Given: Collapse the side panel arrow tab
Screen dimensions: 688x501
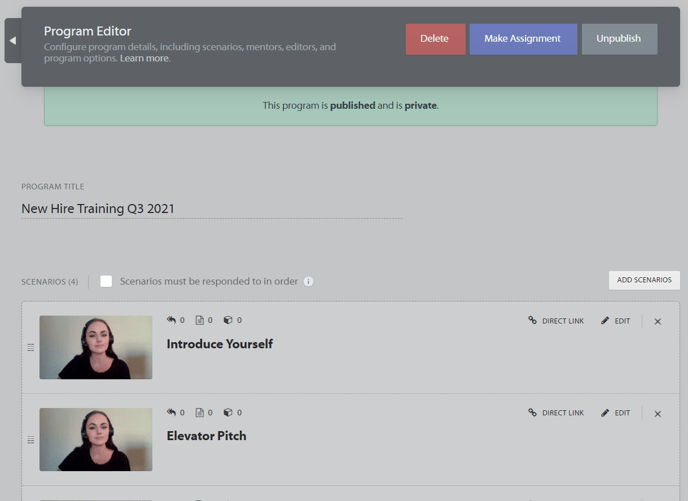Looking at the screenshot, I should pos(12,41).
